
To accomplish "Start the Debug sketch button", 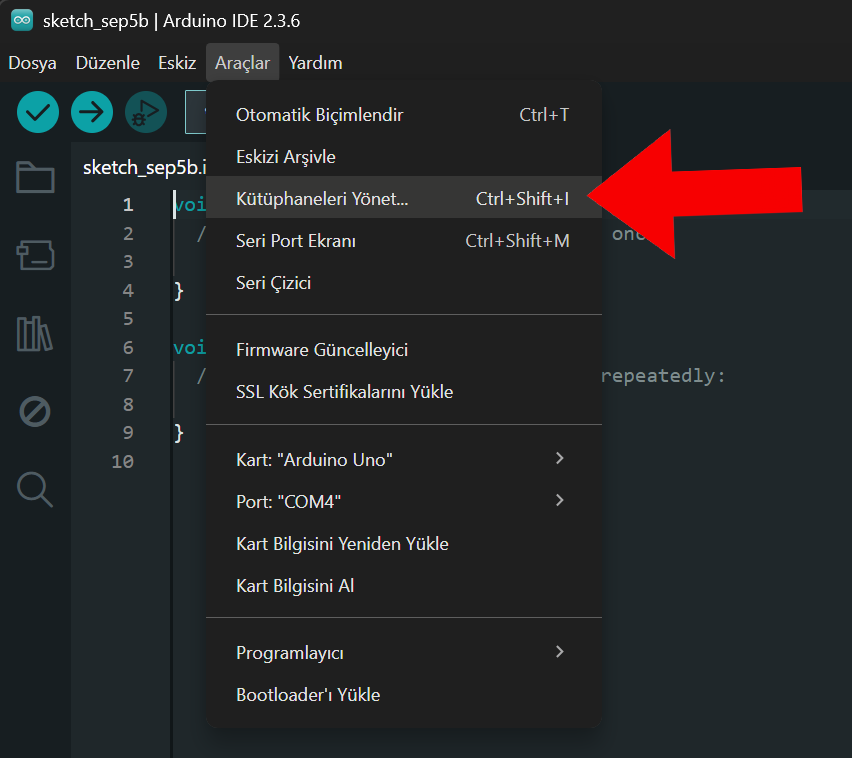I will pos(146,112).
